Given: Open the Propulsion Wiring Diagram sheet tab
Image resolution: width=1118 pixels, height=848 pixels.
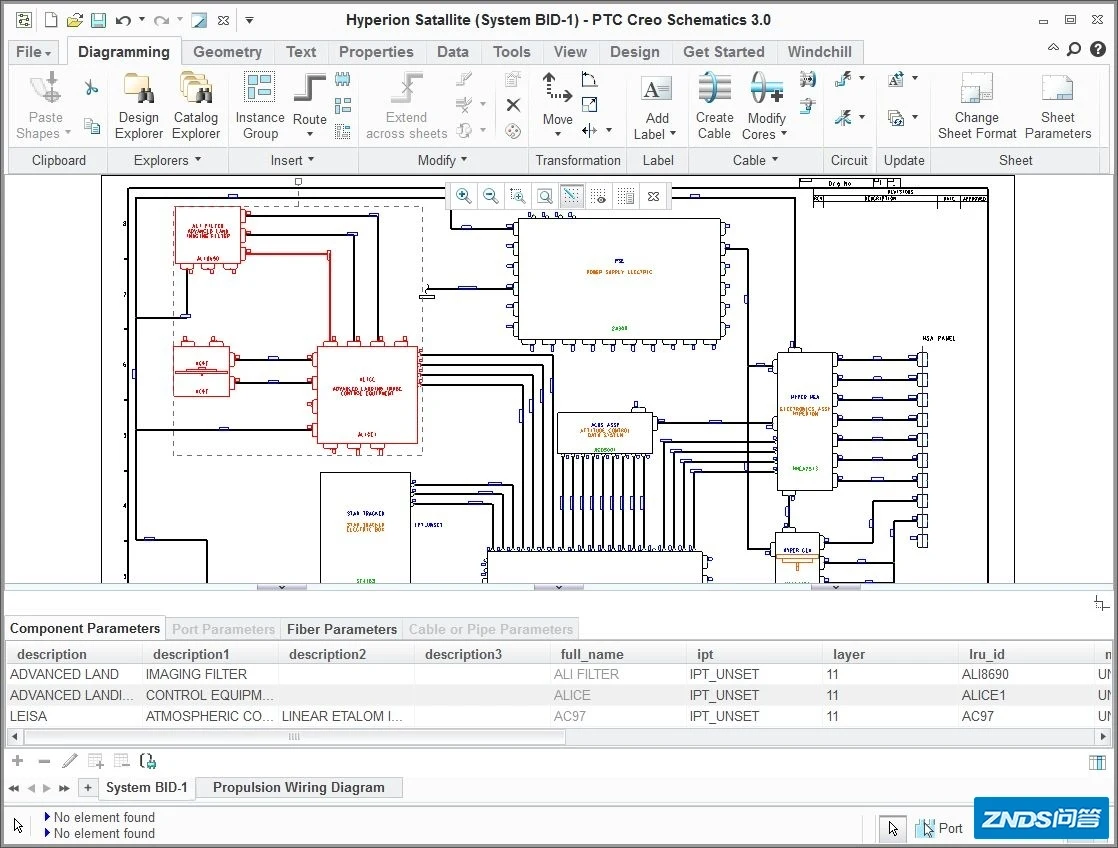Looking at the screenshot, I should pyautogui.click(x=298, y=787).
